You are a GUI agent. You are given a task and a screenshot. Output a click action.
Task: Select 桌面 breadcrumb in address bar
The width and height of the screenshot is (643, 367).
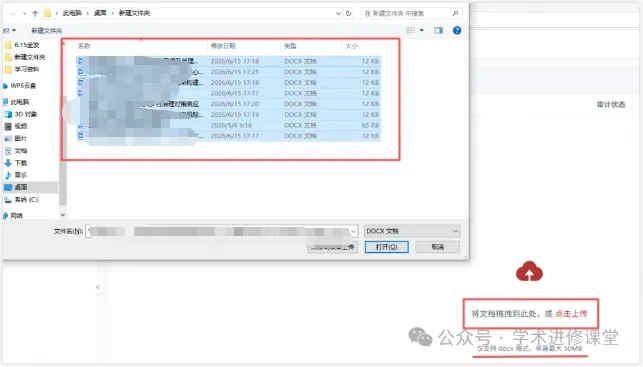pos(100,13)
